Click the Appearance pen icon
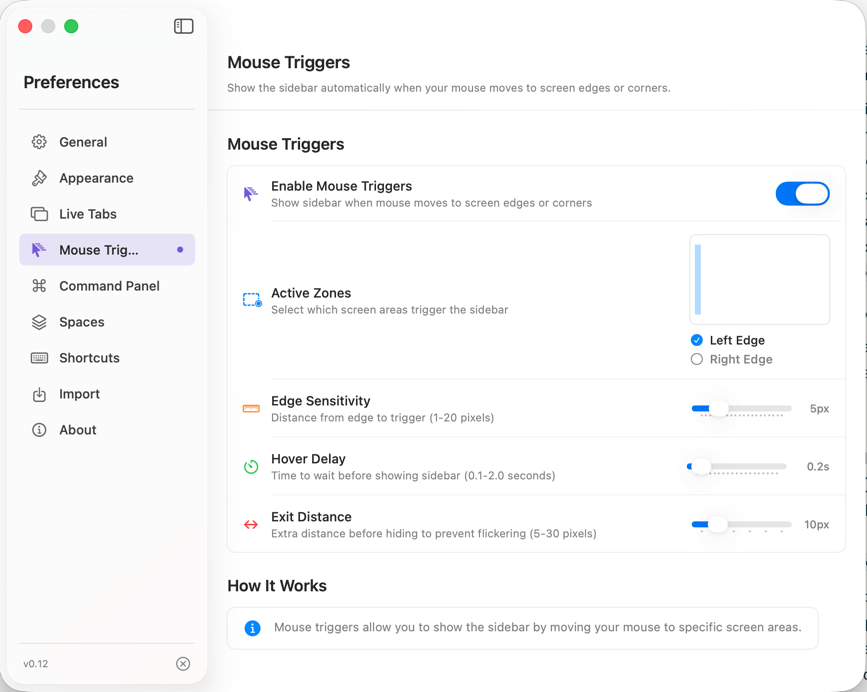This screenshot has height=692, width=867. coord(38,178)
